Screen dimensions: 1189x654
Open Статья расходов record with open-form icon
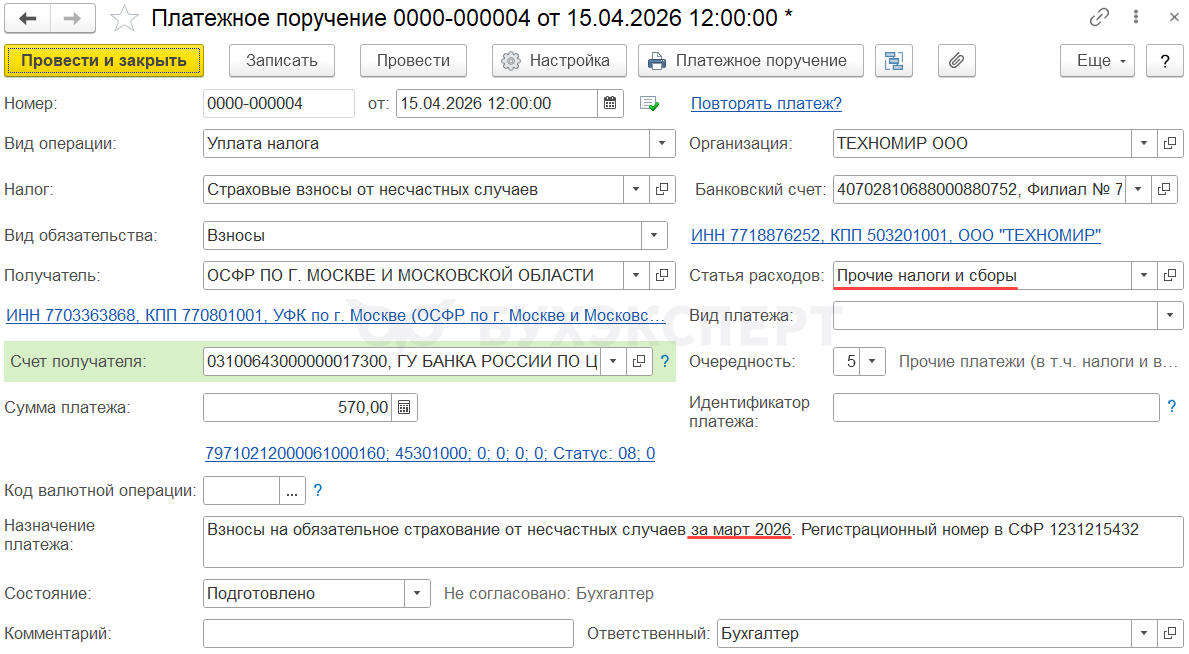(1170, 275)
